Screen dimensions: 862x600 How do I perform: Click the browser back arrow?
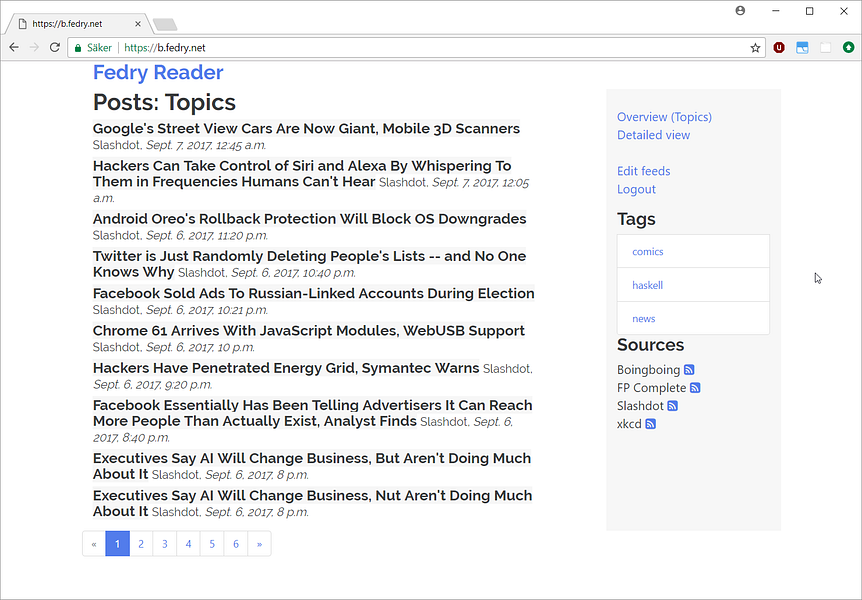(x=14, y=48)
